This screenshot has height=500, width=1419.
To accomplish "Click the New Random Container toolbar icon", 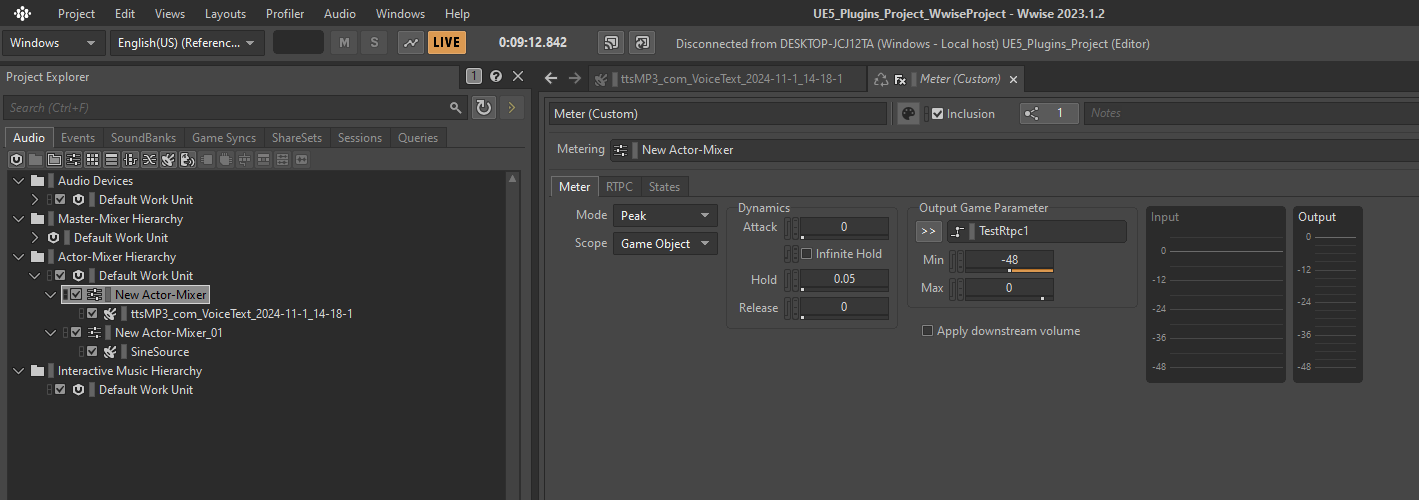I will pos(92,159).
